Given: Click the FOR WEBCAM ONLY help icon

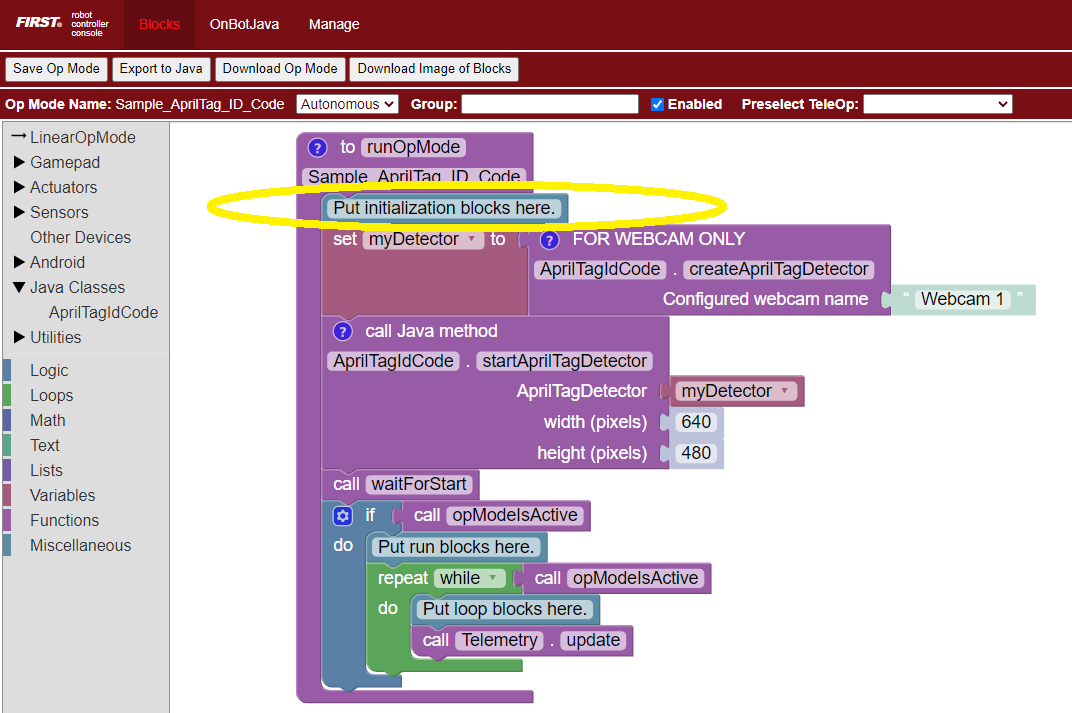Looking at the screenshot, I should (549, 240).
